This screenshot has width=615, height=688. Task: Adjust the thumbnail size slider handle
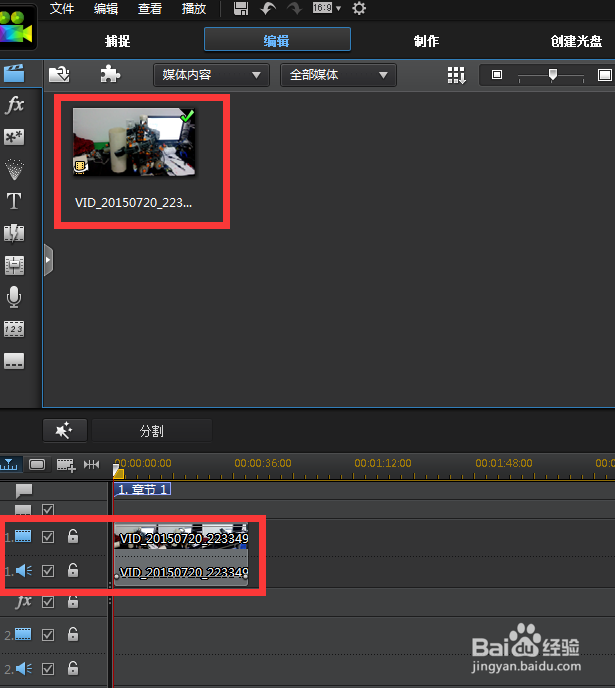point(553,75)
